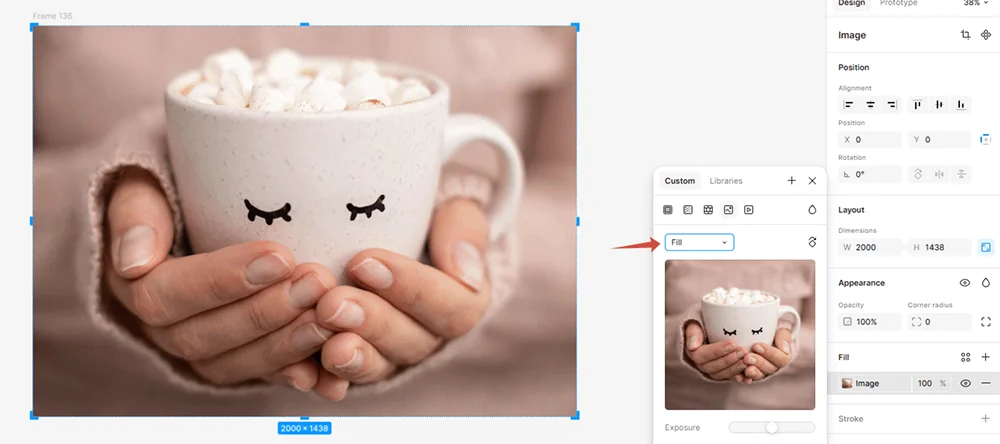Switch to the Prototype tab
The image size is (1000, 444).
[x=899, y=3]
